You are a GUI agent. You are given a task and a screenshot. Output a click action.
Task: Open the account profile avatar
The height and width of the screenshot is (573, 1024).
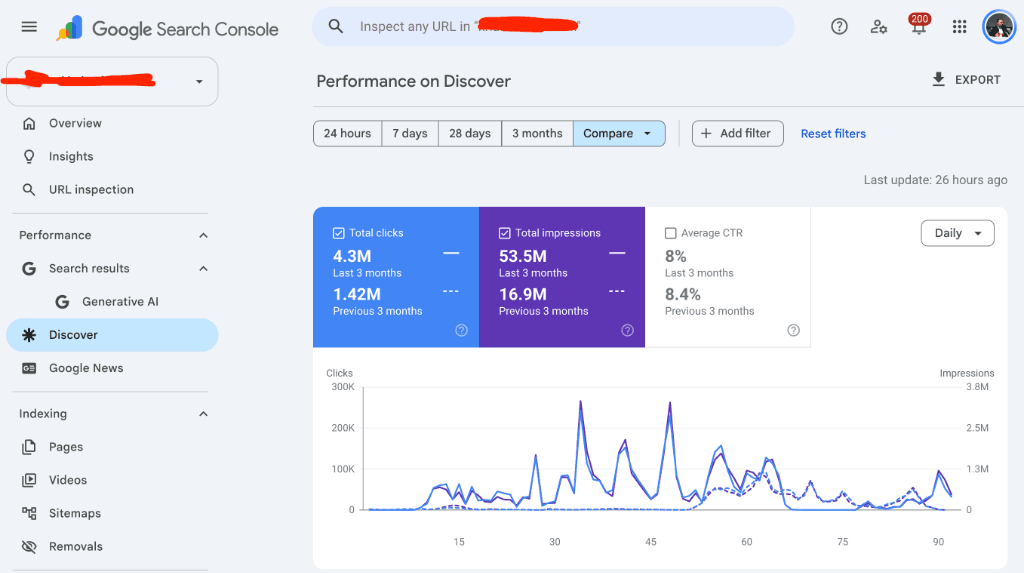point(999,27)
